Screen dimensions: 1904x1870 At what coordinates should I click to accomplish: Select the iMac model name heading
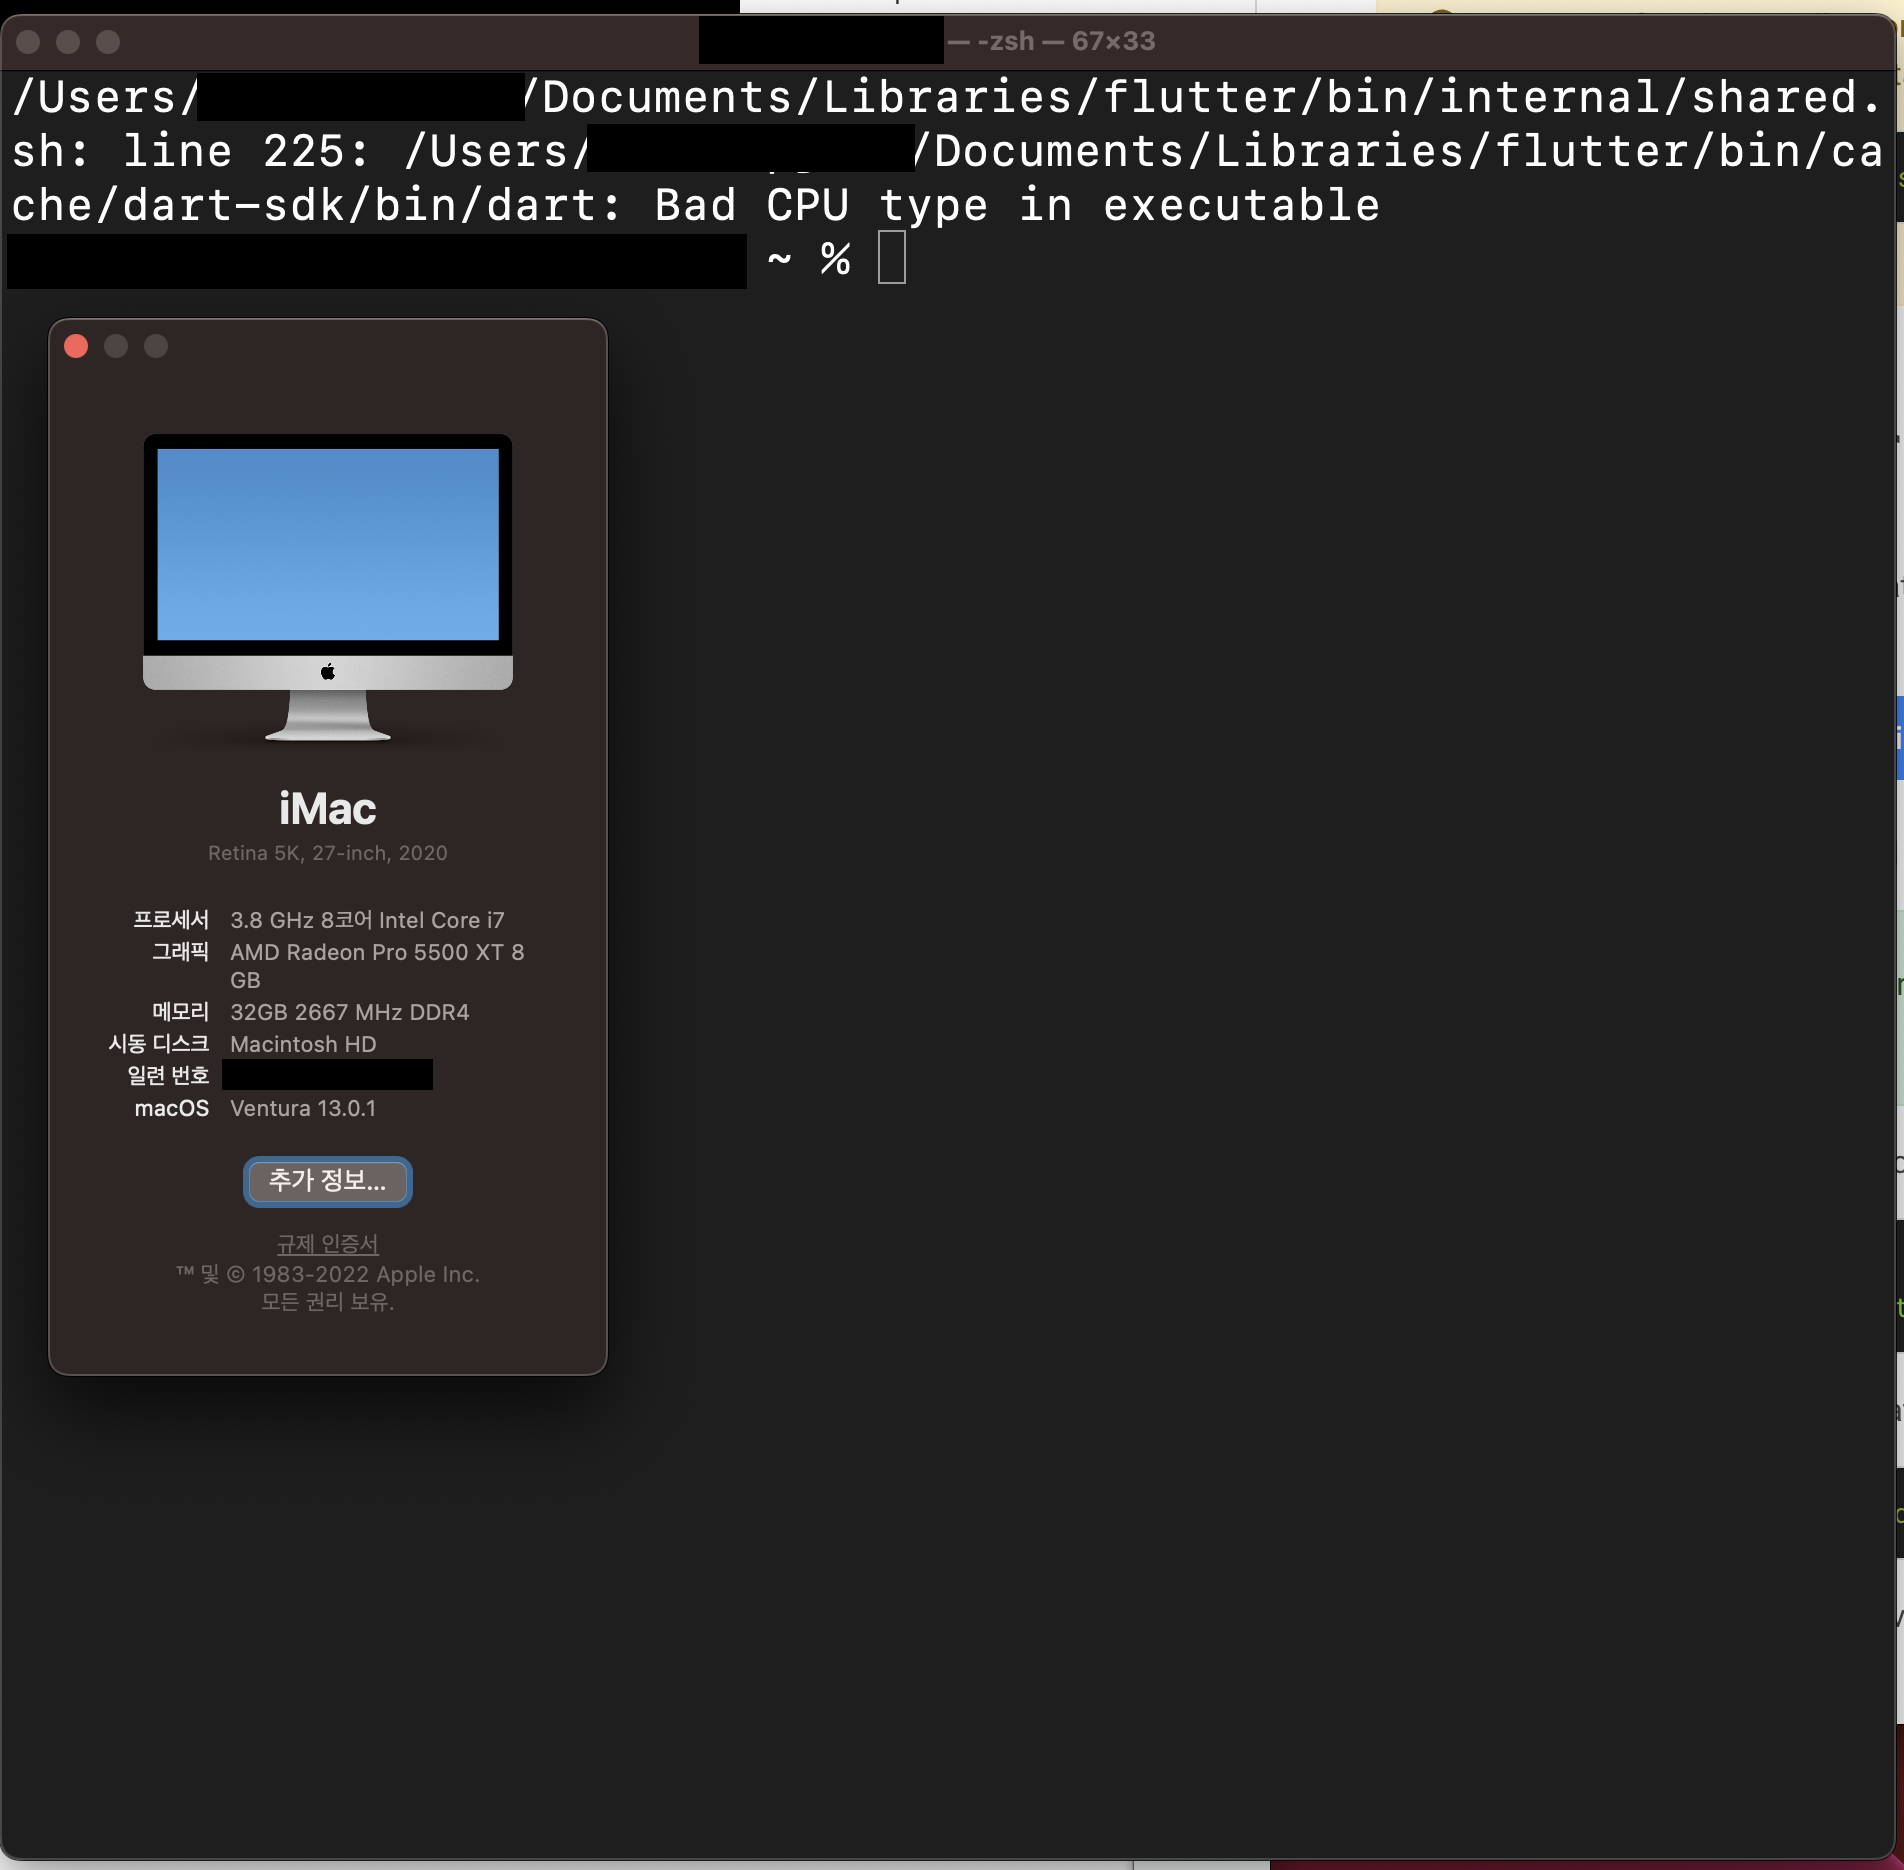(328, 809)
